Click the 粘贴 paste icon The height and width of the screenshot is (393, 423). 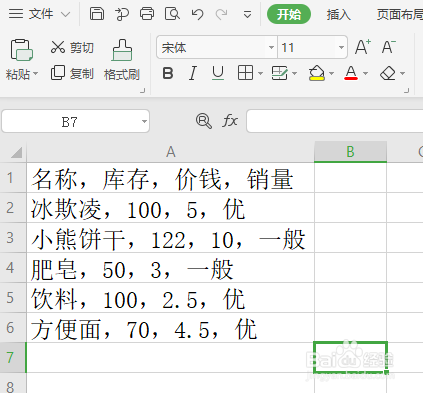[x=22, y=50]
